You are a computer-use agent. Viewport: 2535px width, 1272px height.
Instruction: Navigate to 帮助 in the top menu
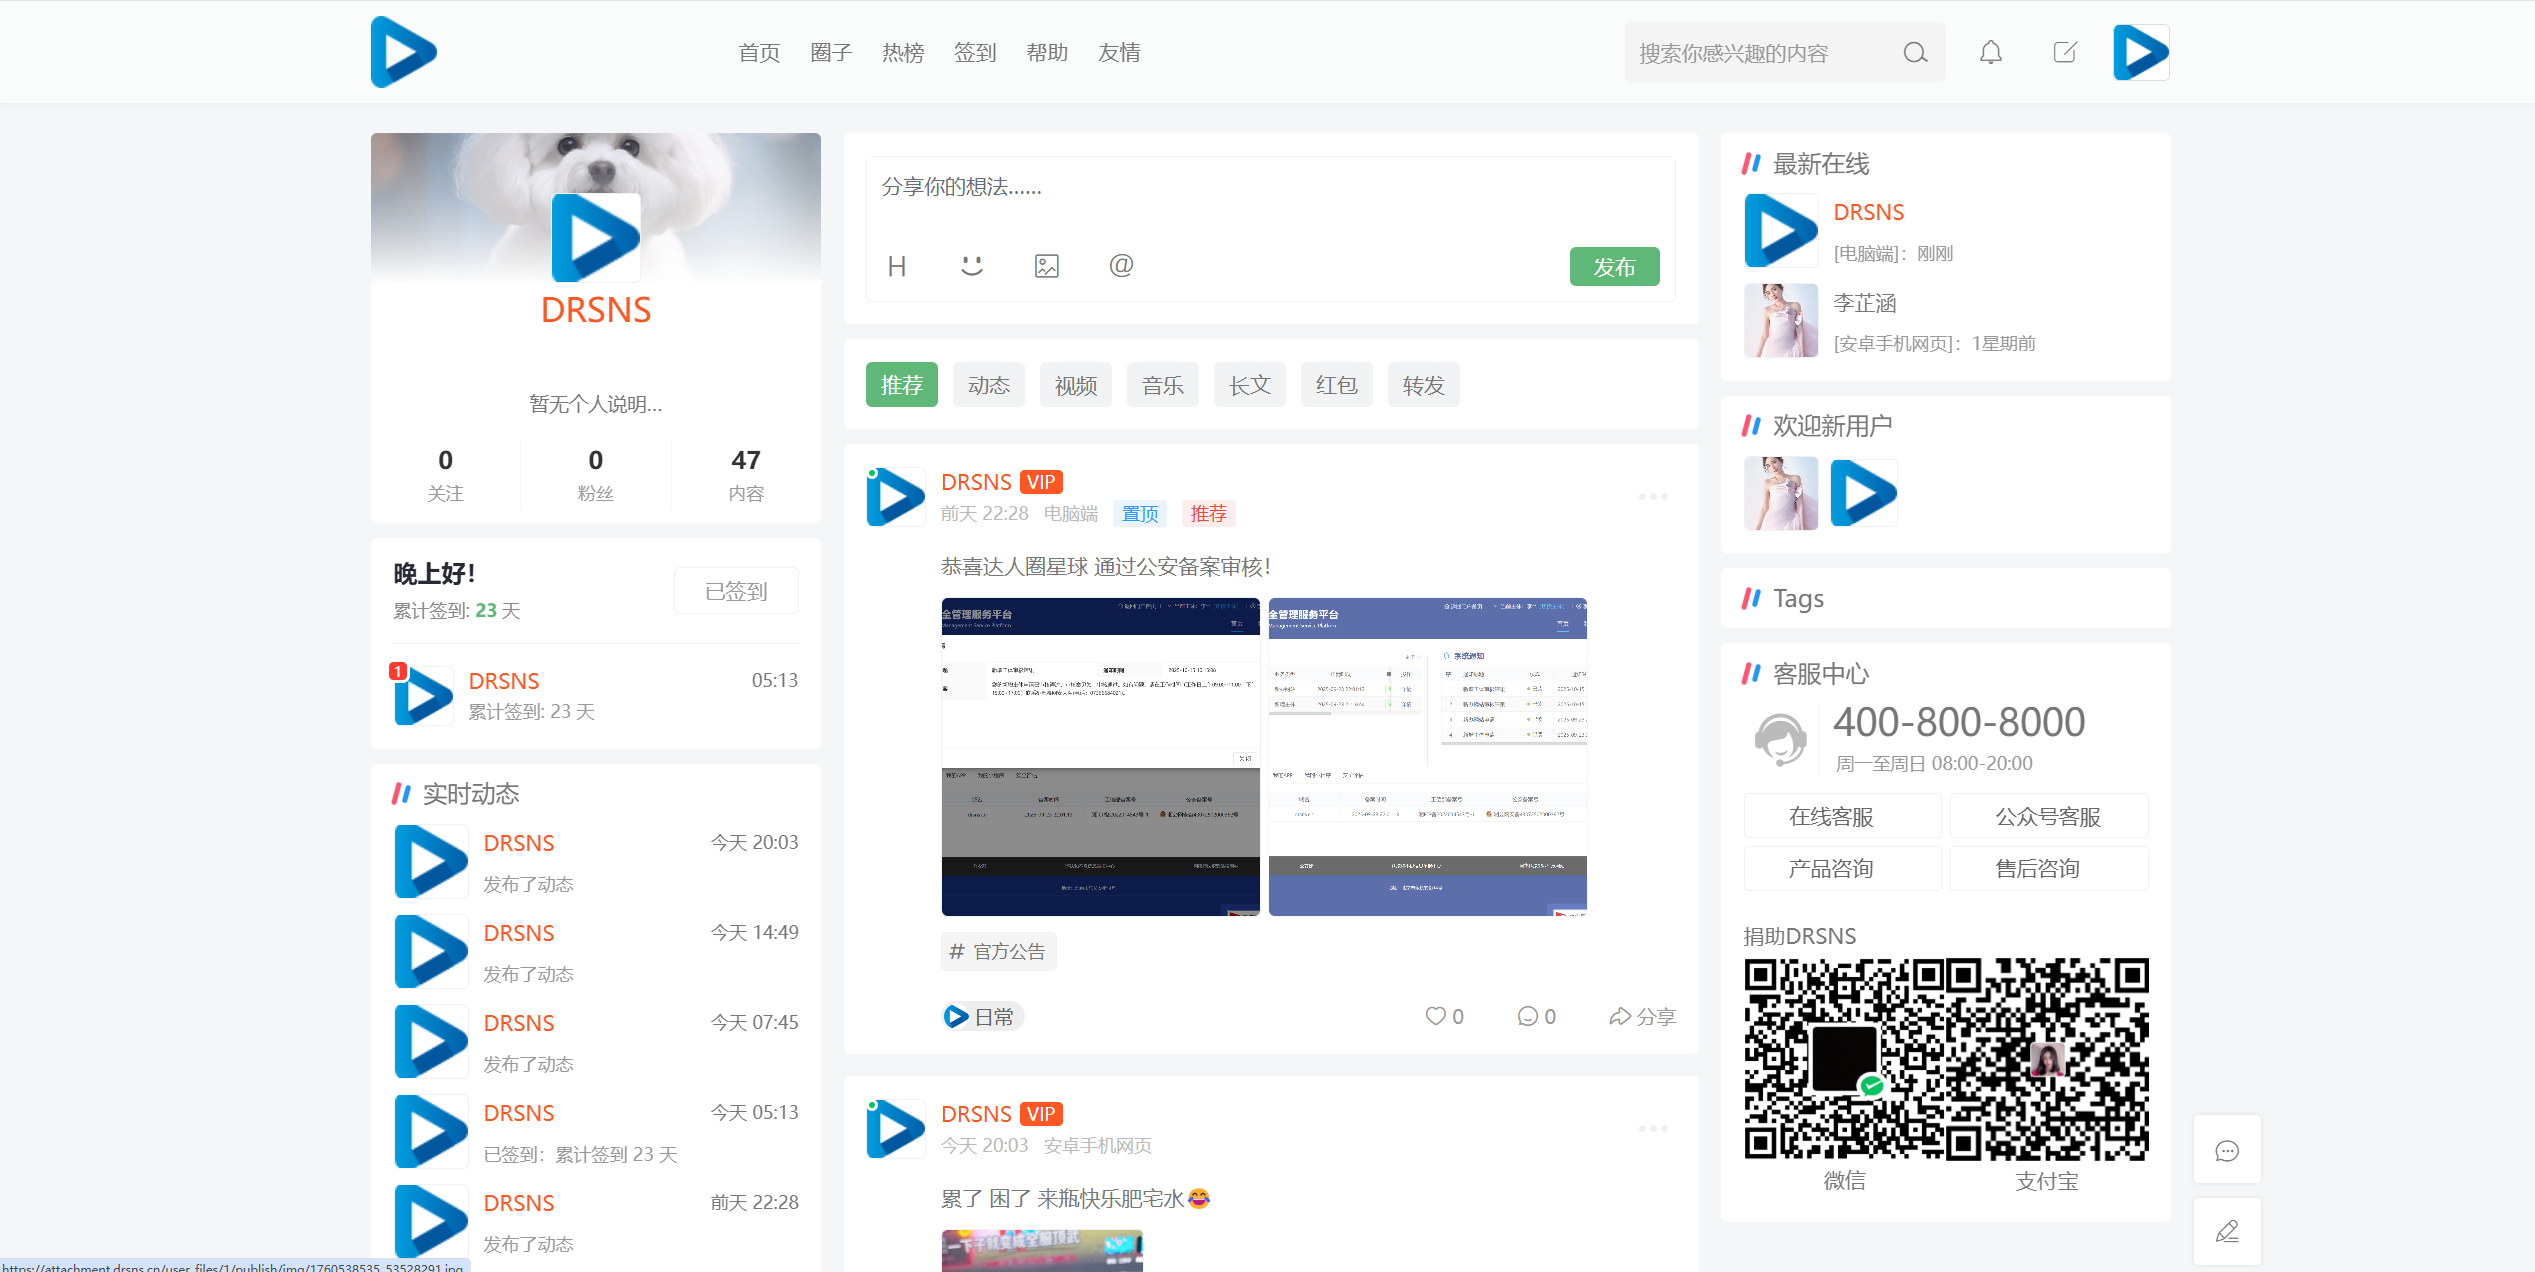(x=1047, y=52)
